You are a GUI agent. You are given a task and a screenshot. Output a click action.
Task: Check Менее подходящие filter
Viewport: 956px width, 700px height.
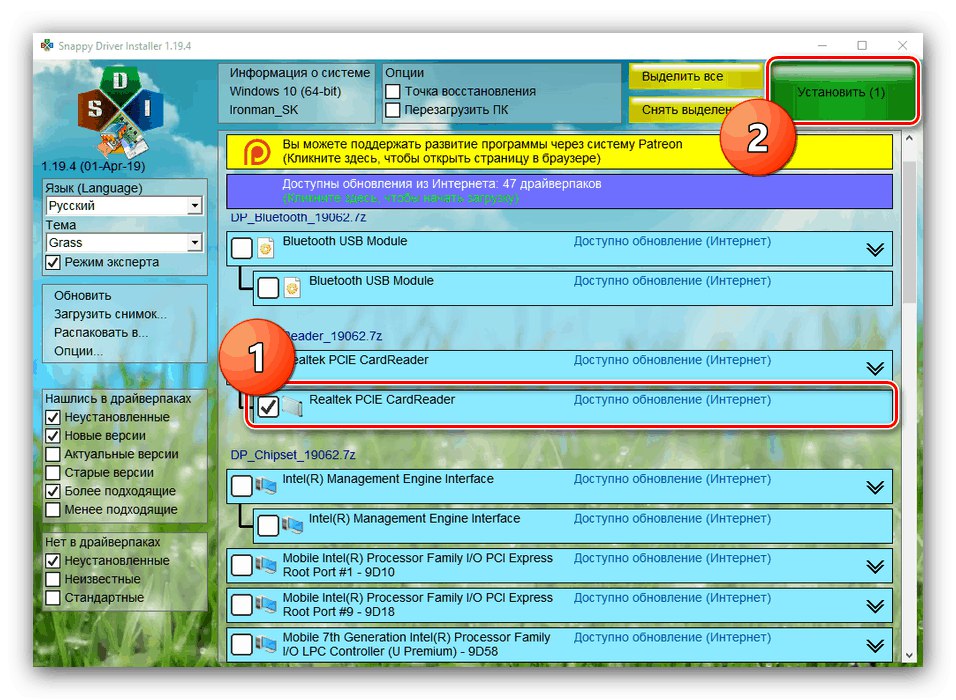[x=53, y=510]
